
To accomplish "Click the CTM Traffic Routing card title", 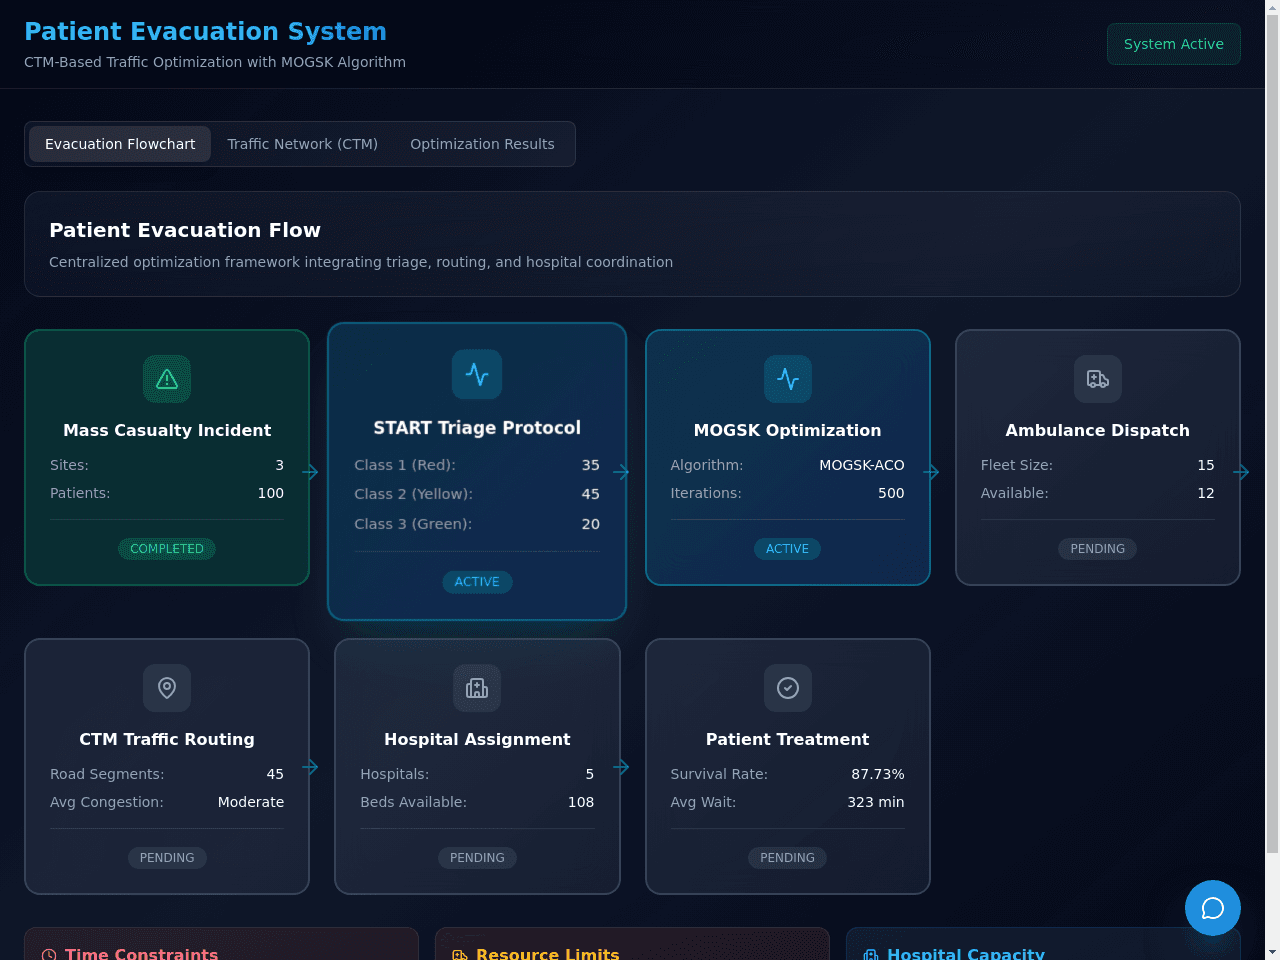I will click(167, 739).
